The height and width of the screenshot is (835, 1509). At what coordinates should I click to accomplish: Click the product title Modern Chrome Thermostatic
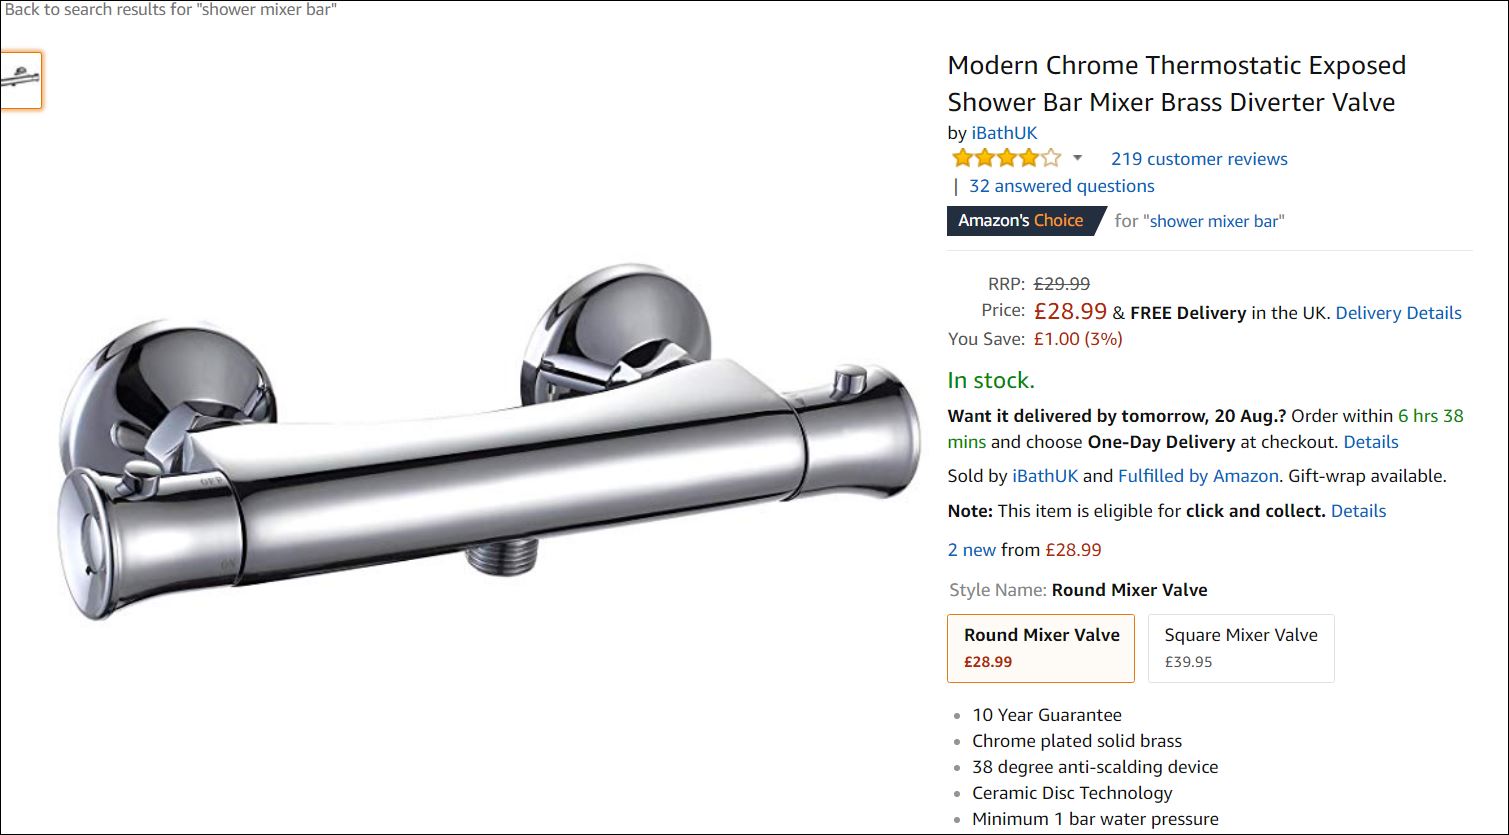[x=1176, y=84]
